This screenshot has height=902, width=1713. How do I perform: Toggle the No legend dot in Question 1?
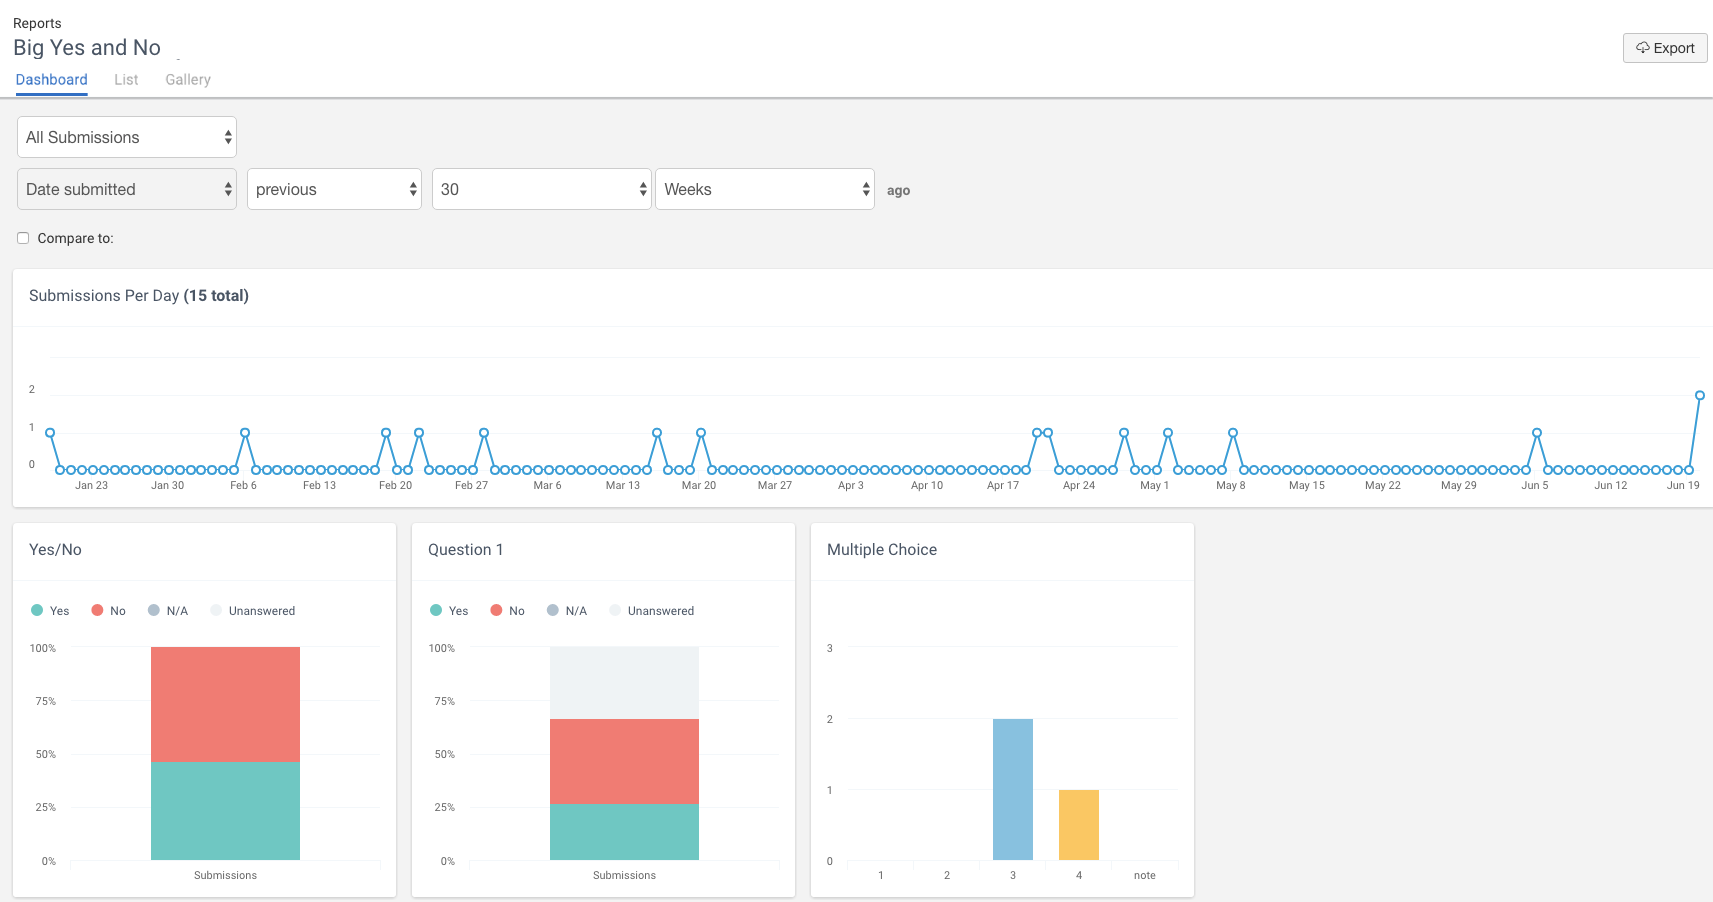(x=496, y=610)
